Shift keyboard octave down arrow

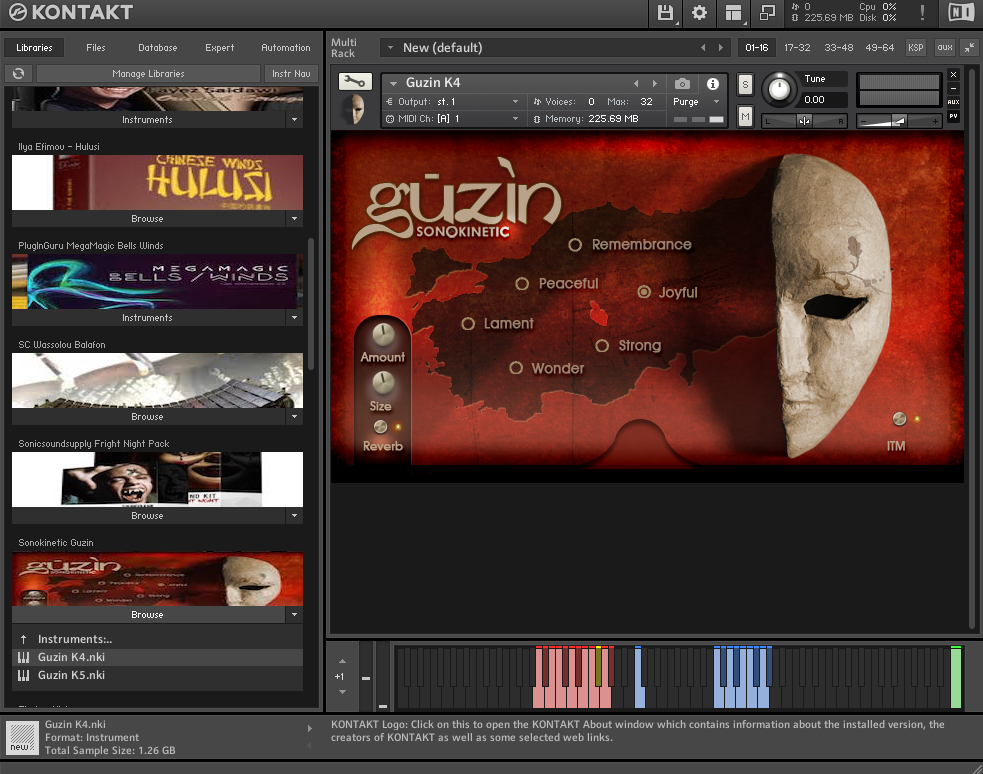click(x=342, y=692)
